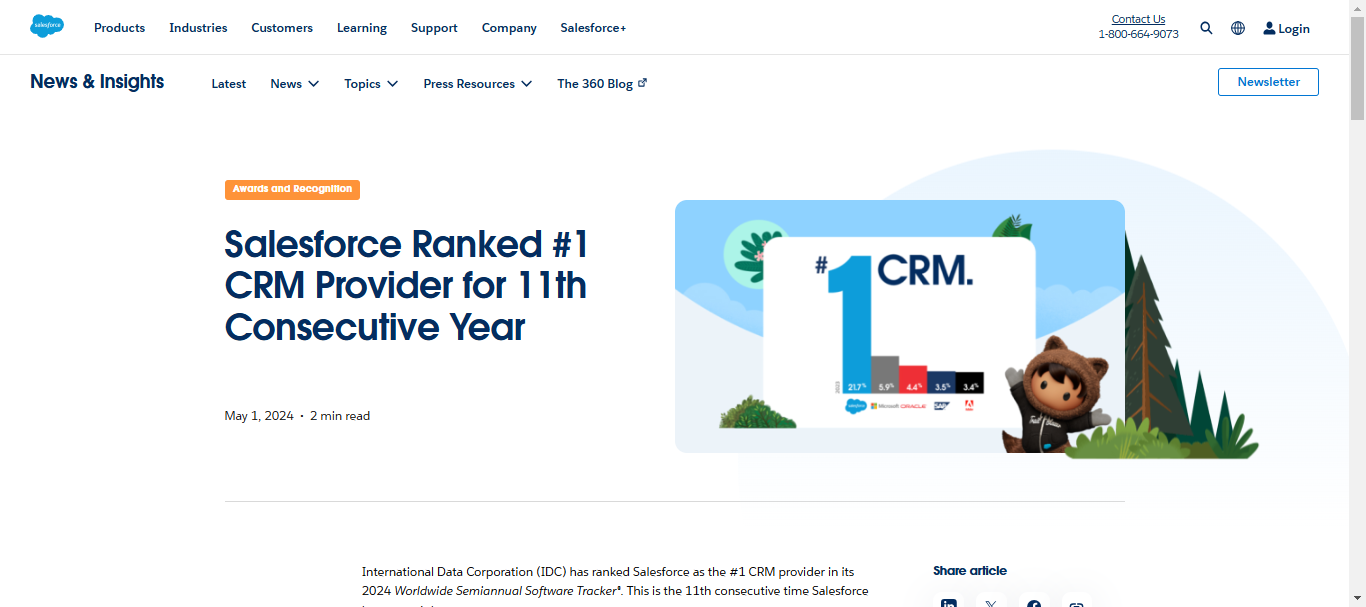Viewport: 1366px width, 607px height.
Task: Open the Contact Us link
Action: tap(1138, 18)
